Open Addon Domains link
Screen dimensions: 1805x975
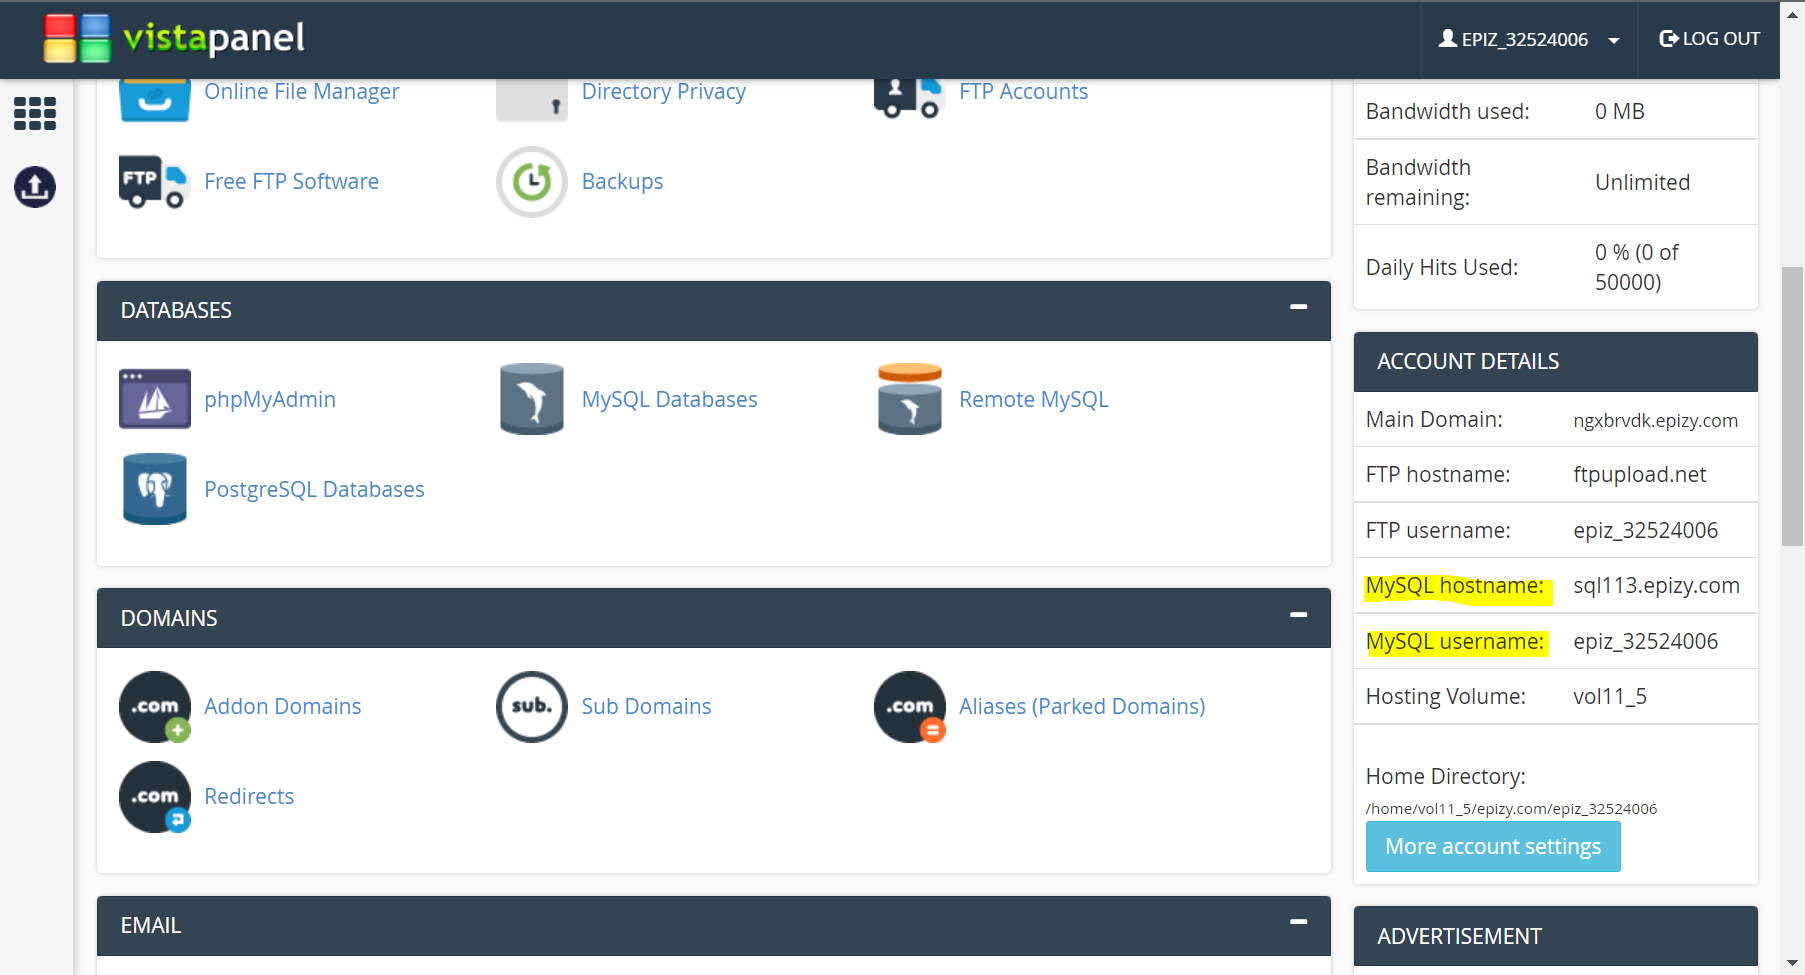tap(283, 707)
